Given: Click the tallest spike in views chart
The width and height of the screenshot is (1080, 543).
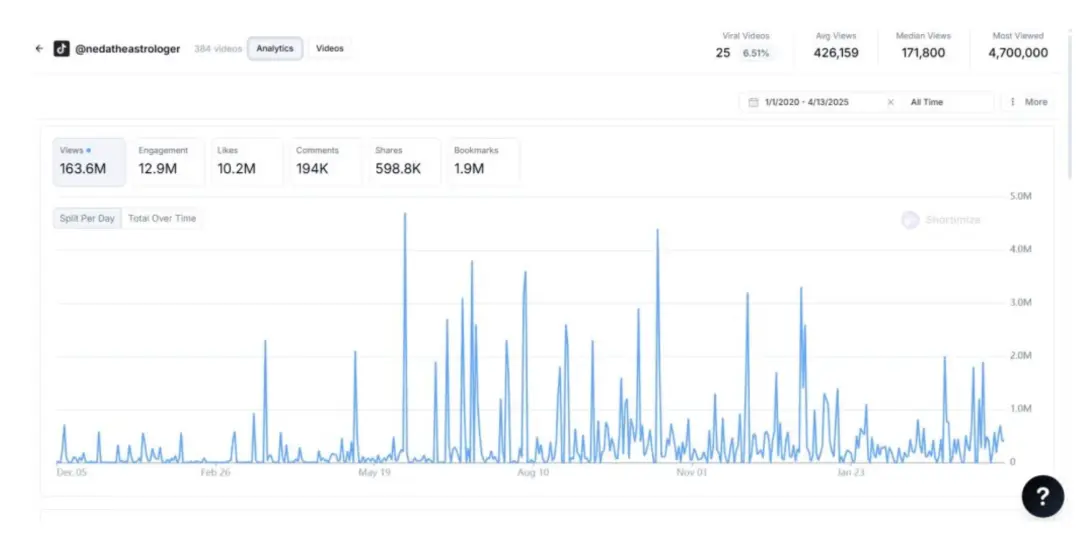Looking at the screenshot, I should 405,216.
